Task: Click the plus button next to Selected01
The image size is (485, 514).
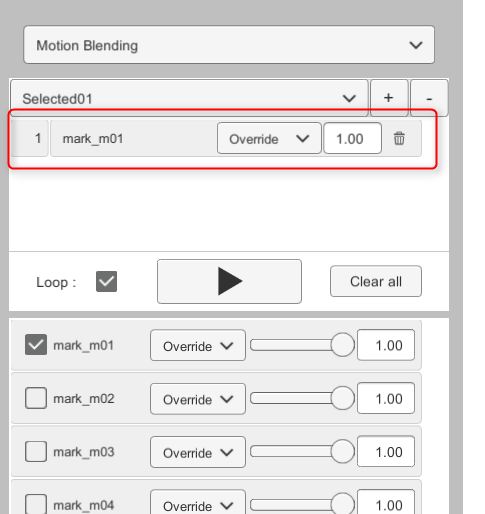Action: coord(389,98)
